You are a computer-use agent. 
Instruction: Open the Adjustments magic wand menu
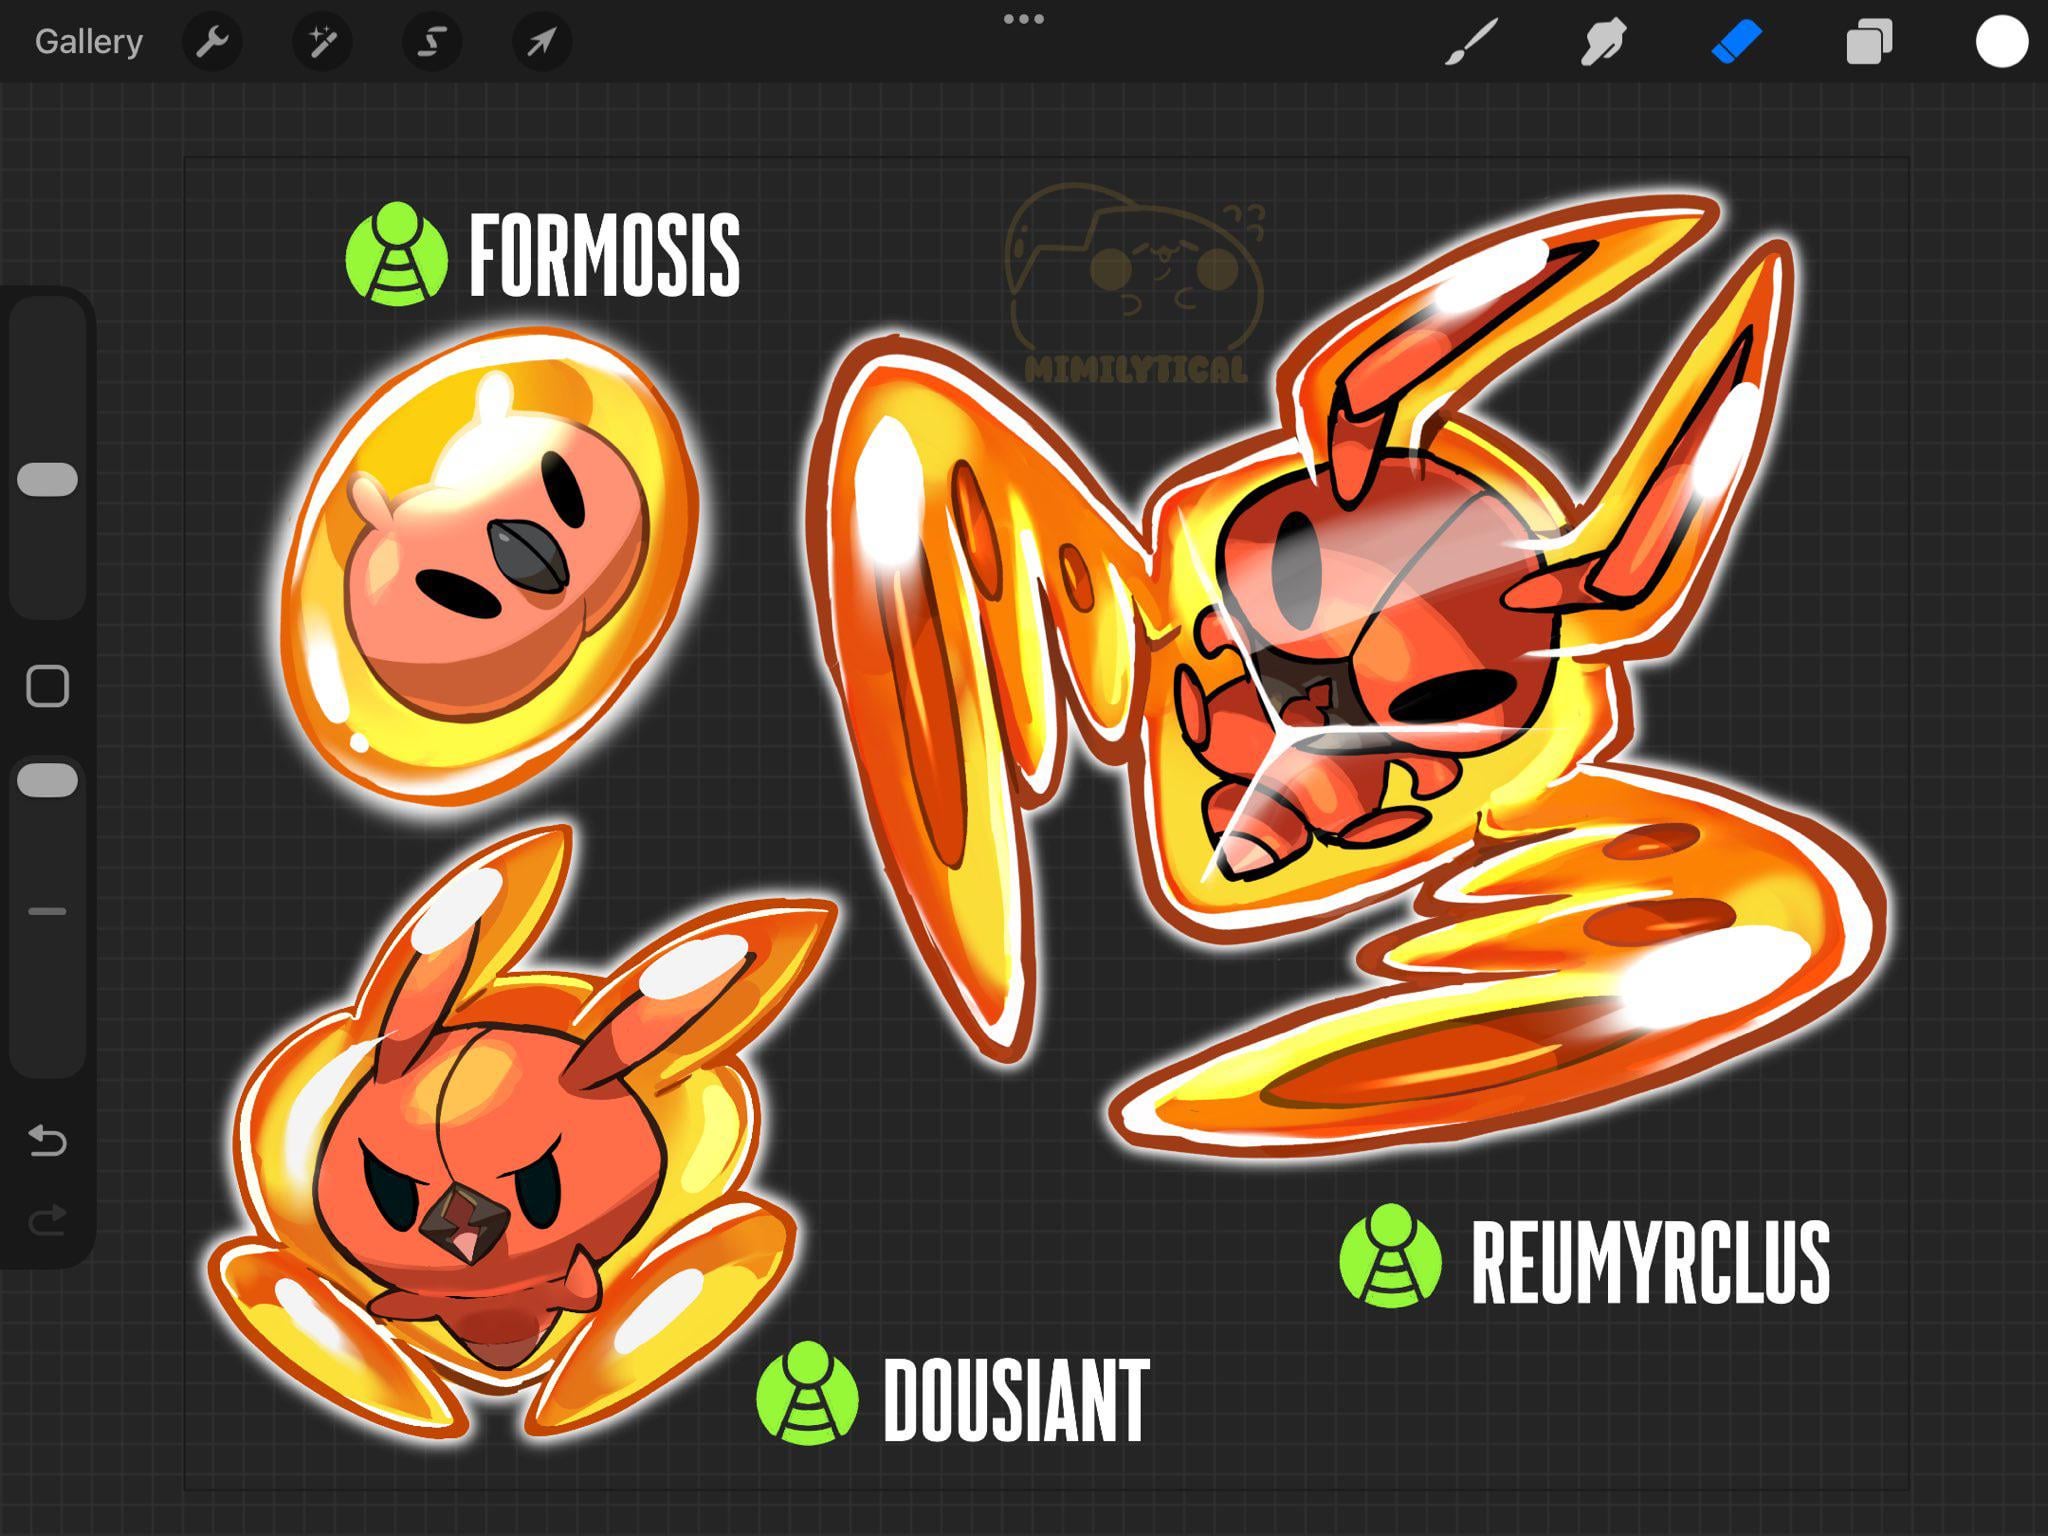pos(322,42)
